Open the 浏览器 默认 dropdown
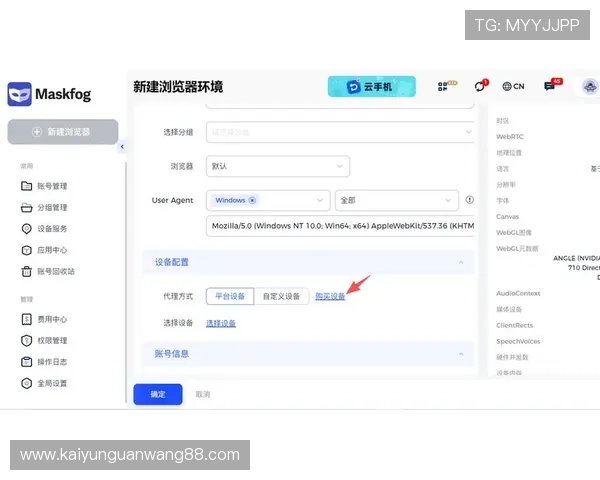 pos(278,166)
